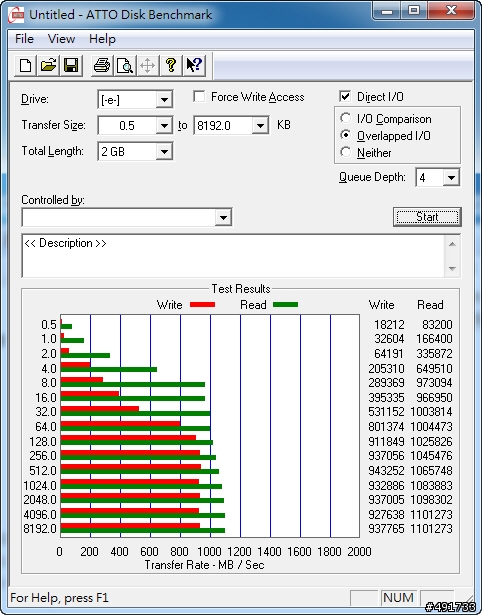Click the Transfer Rate - MB / Sec axis label
Screen dimensions: 482x615
click(204, 565)
